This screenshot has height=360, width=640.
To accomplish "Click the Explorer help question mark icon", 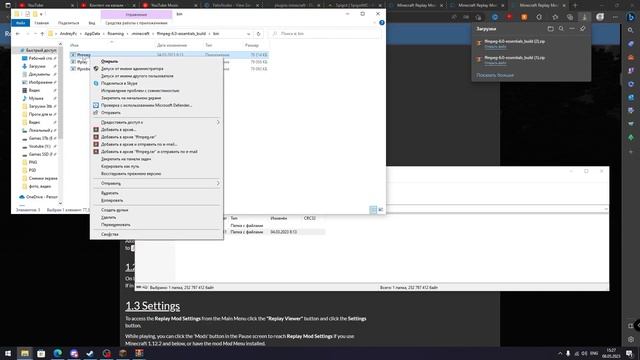I will pos(382,23).
